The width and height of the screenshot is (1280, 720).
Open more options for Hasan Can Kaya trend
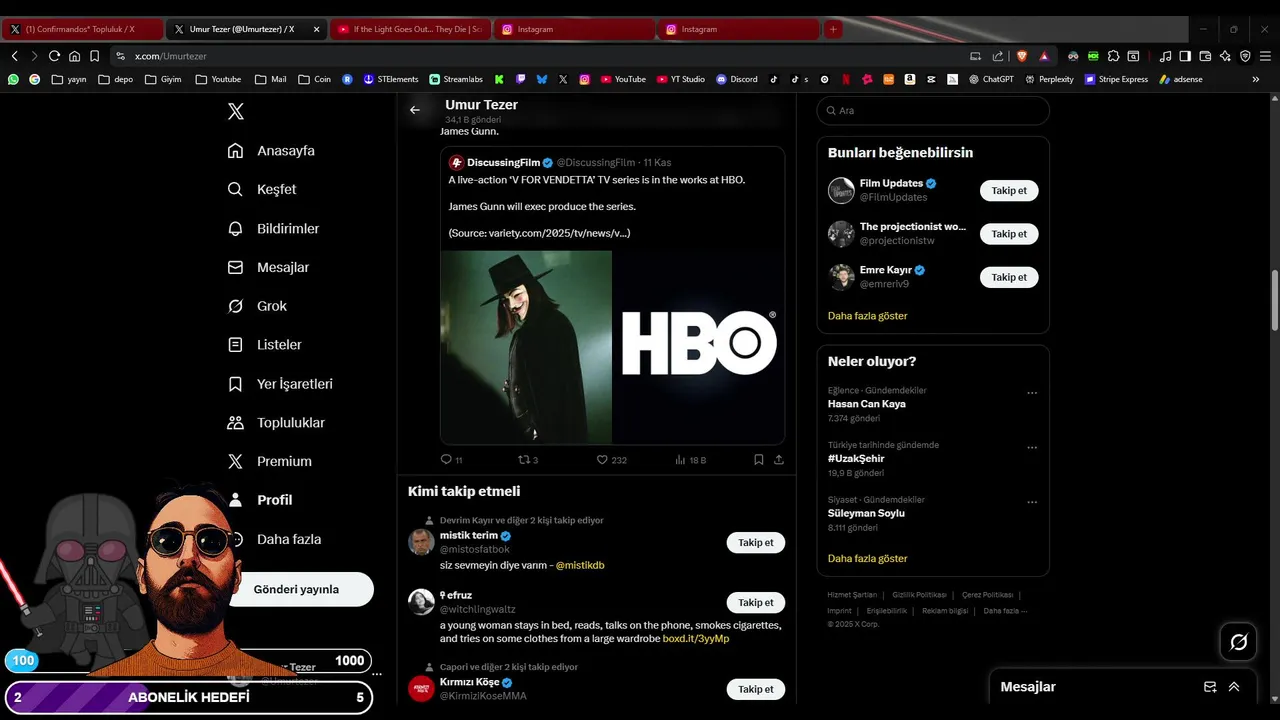[1032, 393]
